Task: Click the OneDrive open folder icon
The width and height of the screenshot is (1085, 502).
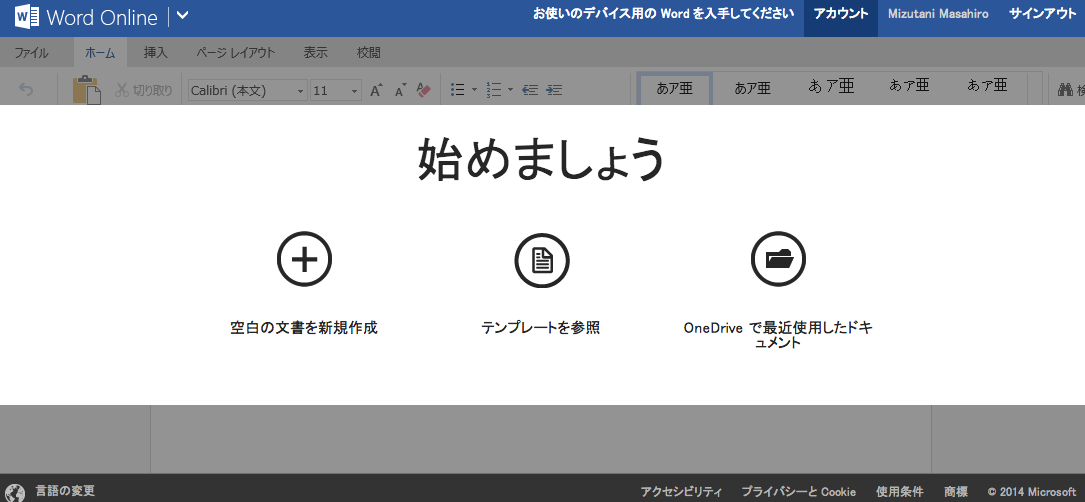Action: pyautogui.click(x=778, y=260)
